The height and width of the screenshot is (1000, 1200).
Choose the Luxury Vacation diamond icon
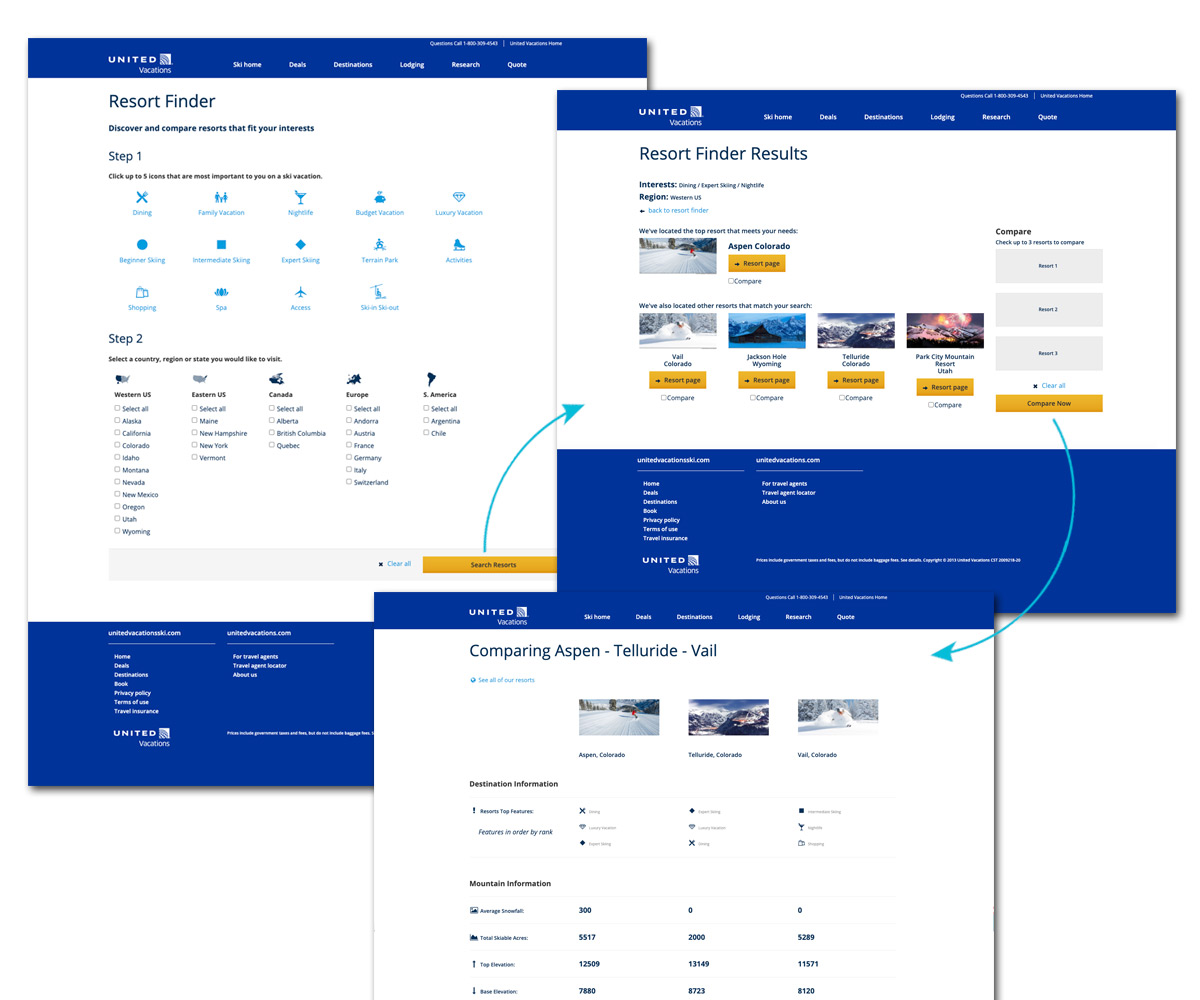point(459,197)
